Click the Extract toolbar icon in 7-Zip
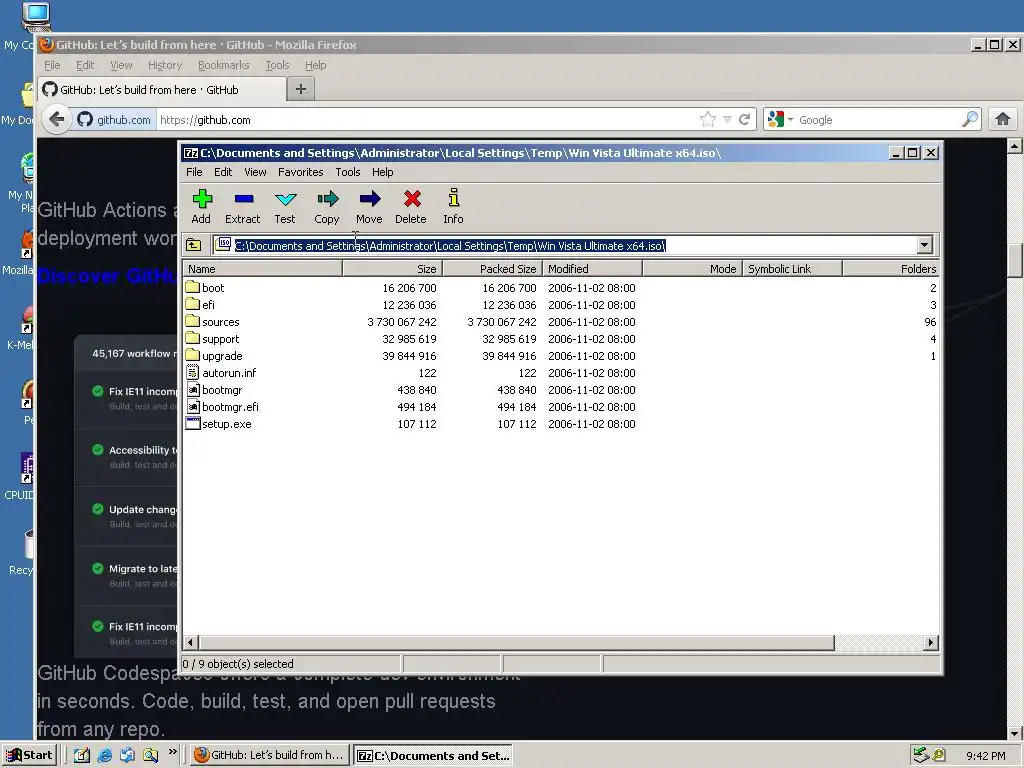This screenshot has width=1024, height=768. coord(244,199)
